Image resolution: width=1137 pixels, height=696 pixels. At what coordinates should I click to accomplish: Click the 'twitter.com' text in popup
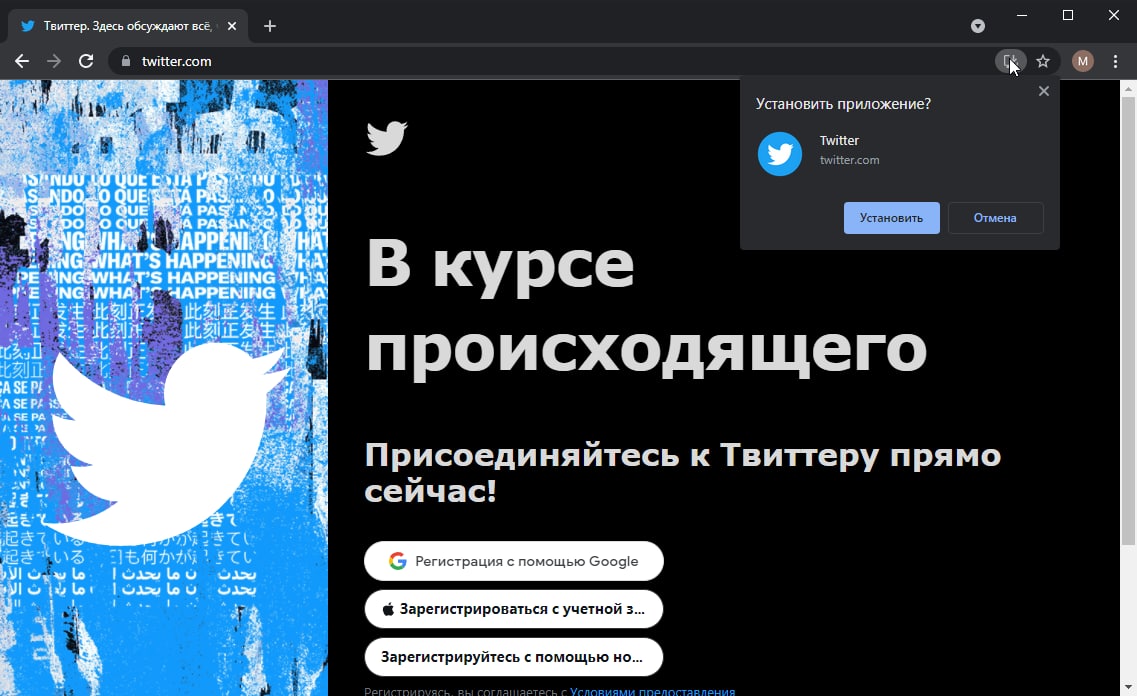(849, 160)
